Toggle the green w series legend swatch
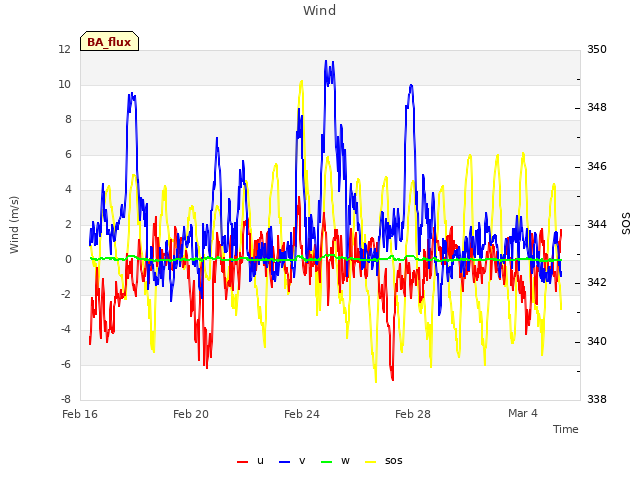 click(x=327, y=462)
